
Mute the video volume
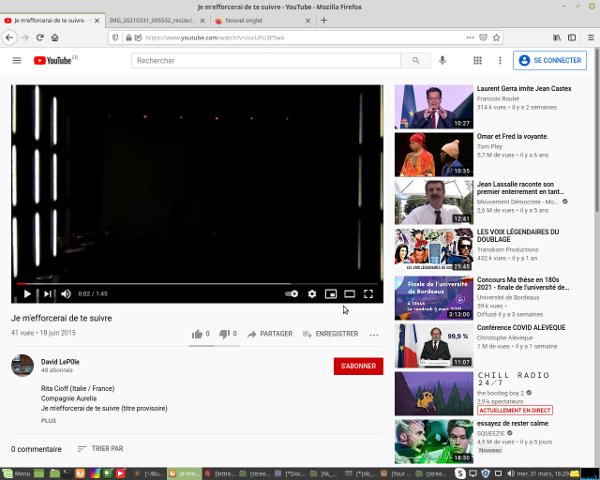[x=66, y=294]
